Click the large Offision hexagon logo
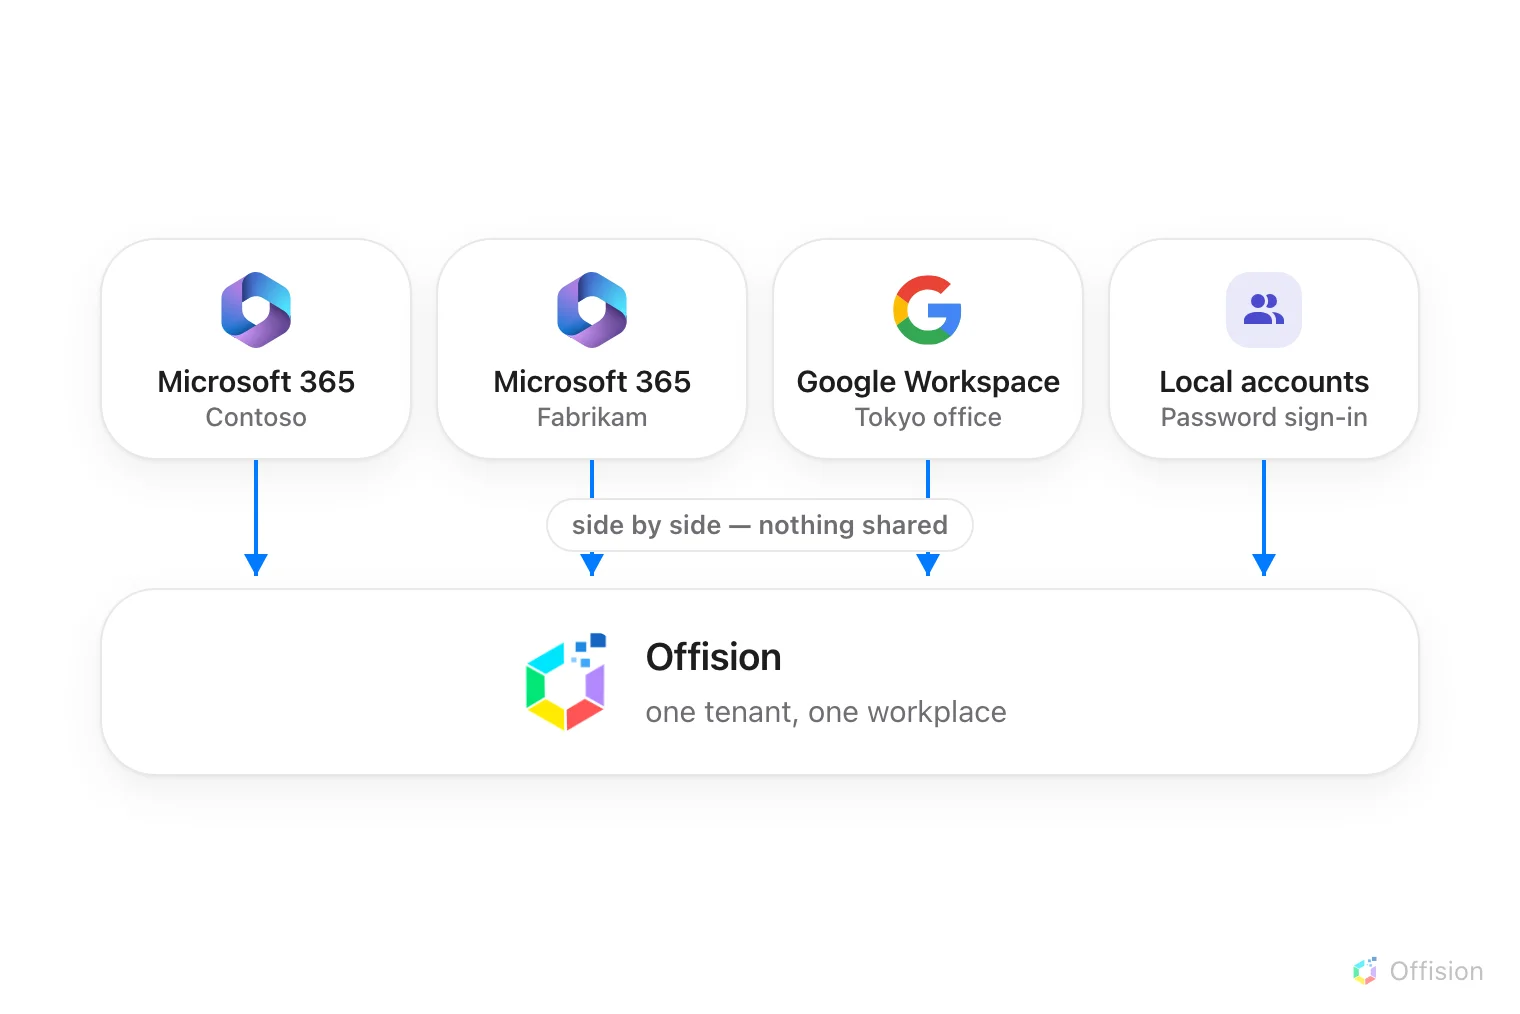 (566, 682)
